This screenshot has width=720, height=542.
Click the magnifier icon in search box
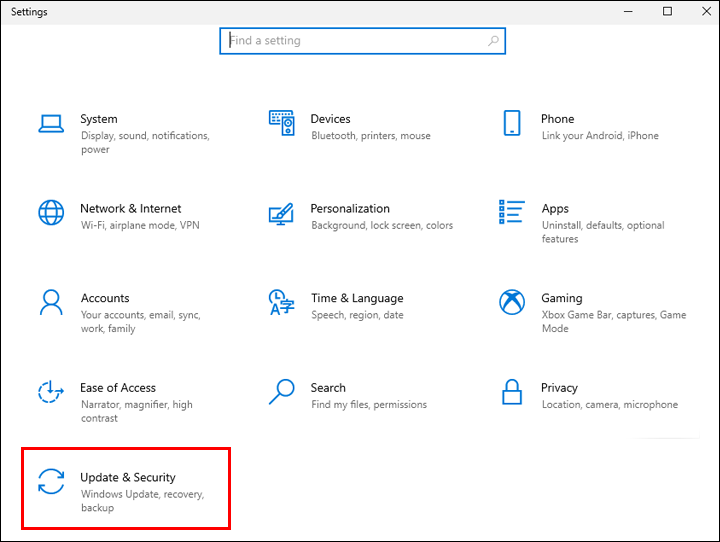point(493,41)
